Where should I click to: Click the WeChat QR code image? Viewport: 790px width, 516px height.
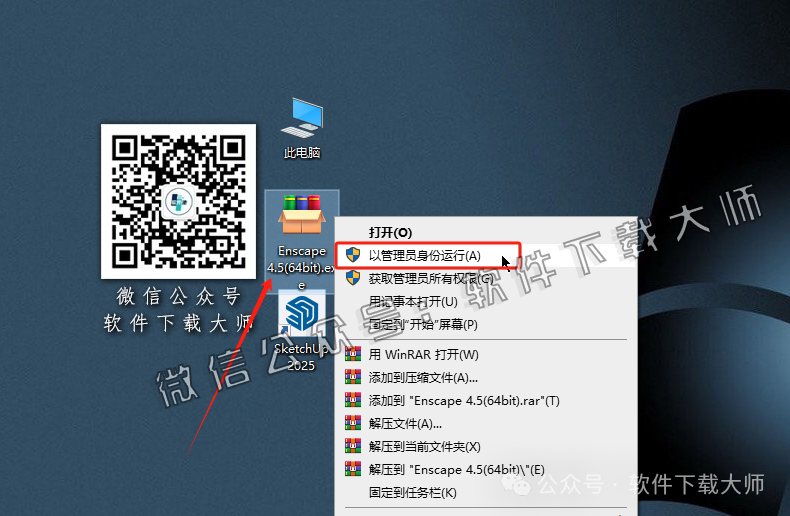178,201
